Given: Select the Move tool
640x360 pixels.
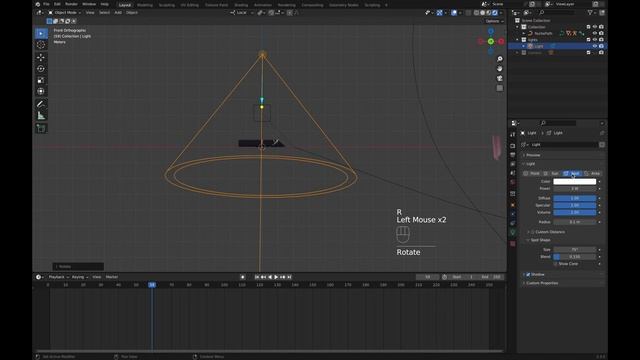Looking at the screenshot, I should click(41, 58).
